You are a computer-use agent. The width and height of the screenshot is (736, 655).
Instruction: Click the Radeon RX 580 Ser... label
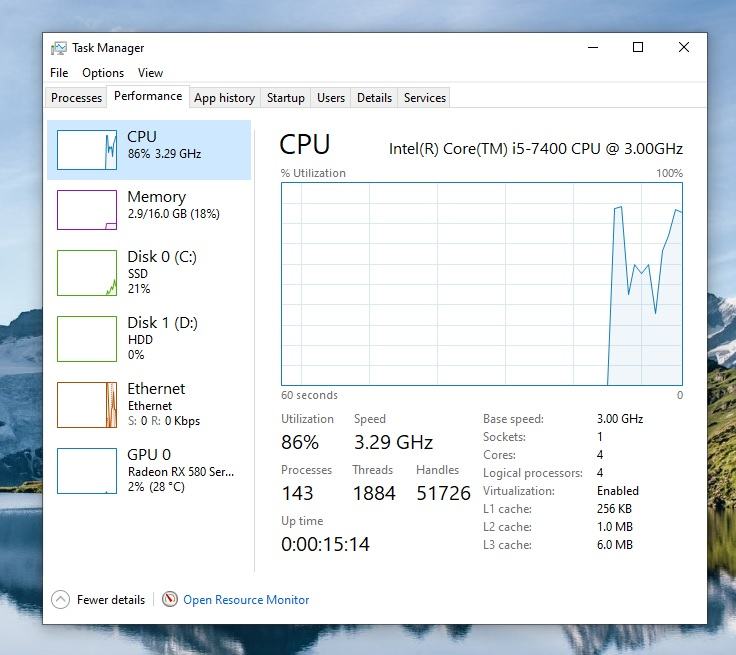tap(181, 471)
